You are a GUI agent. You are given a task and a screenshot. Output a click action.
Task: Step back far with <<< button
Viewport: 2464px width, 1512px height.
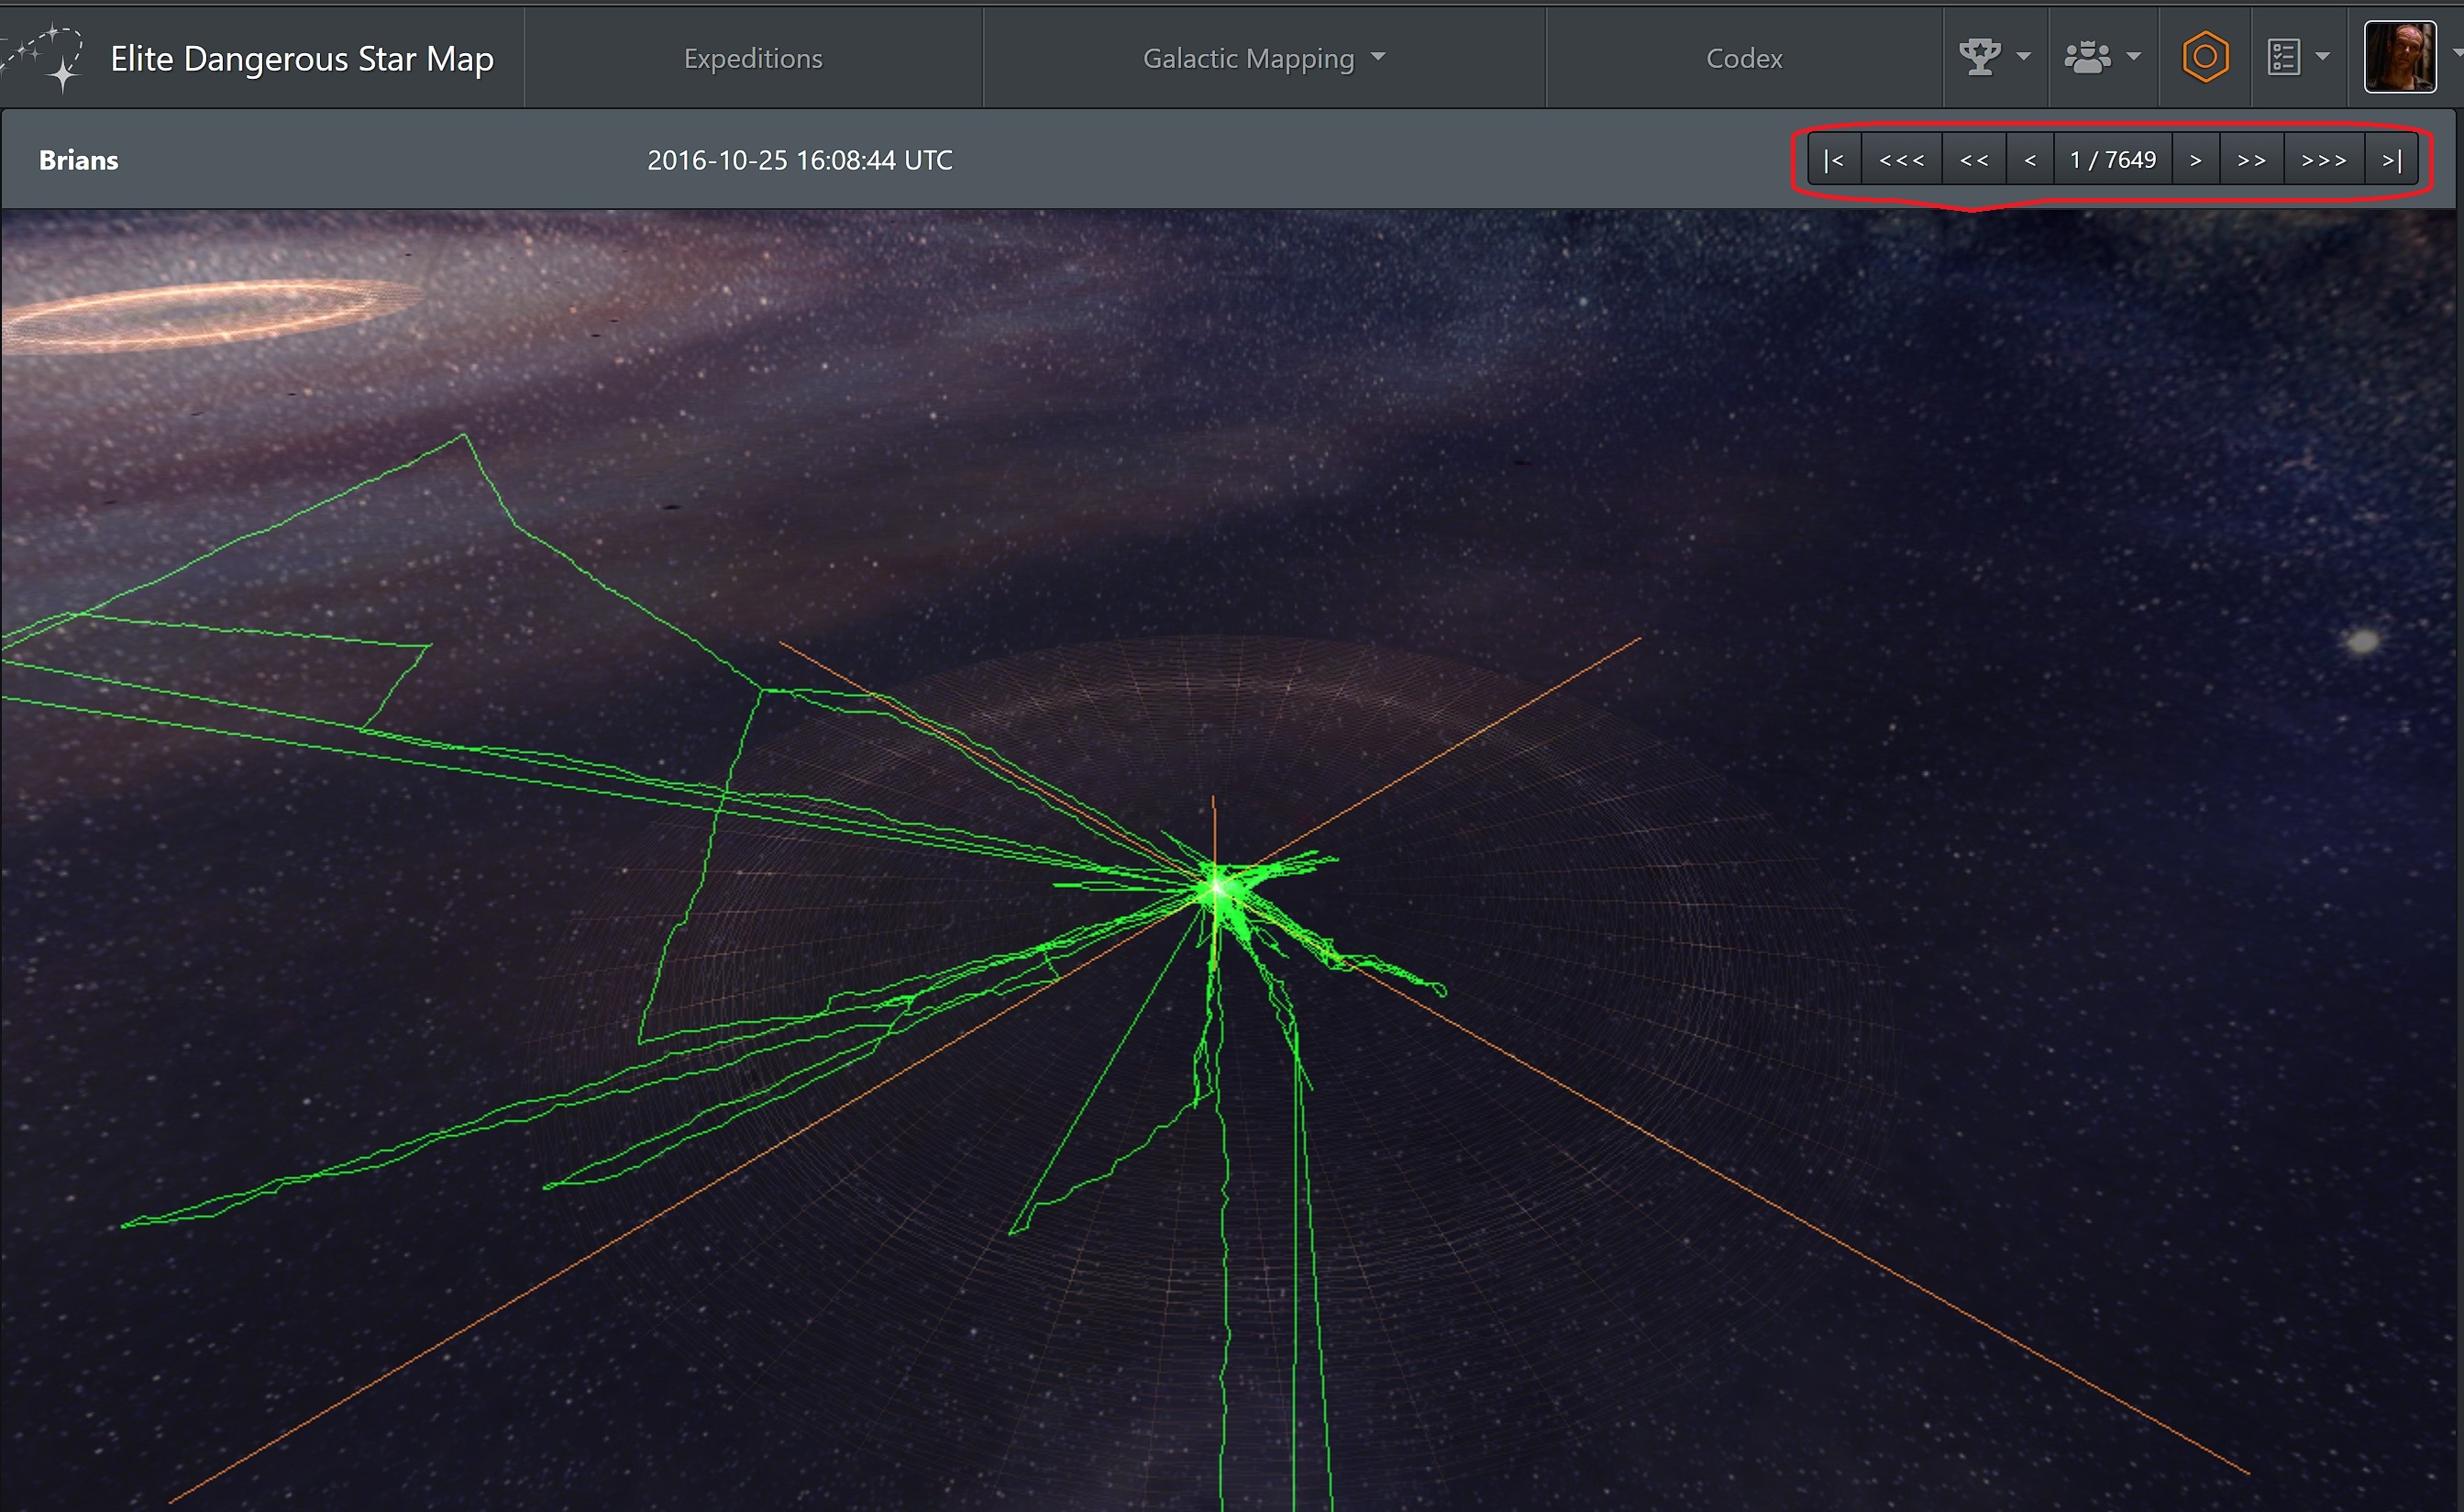coord(1901,160)
